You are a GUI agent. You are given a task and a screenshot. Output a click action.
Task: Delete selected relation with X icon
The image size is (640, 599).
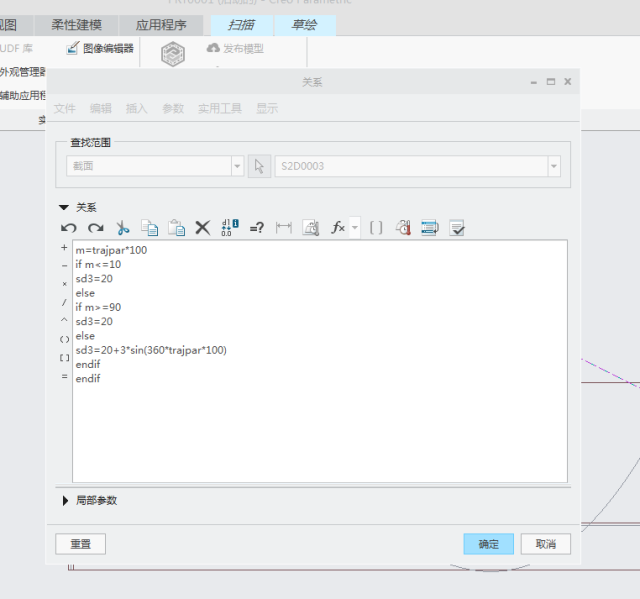point(202,228)
